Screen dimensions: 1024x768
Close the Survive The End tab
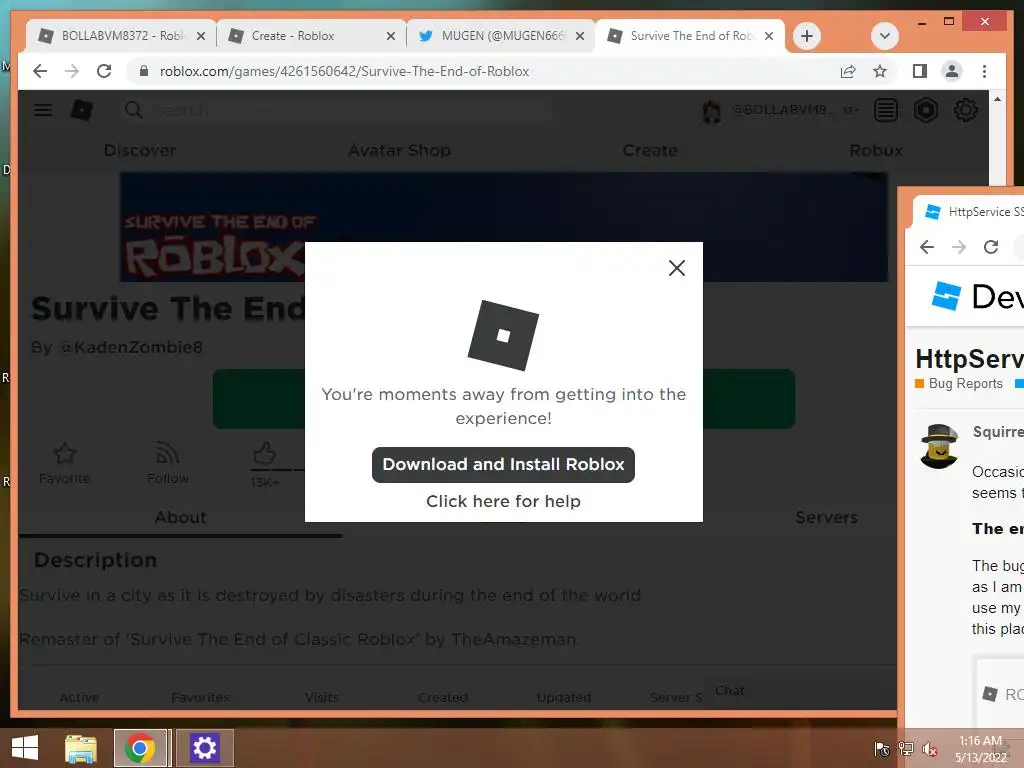click(769, 36)
